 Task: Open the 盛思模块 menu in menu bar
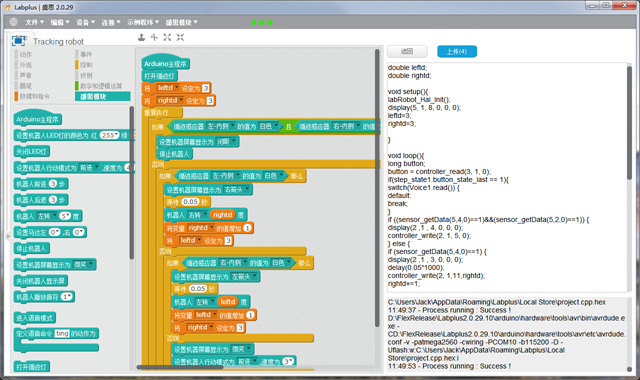pyautogui.click(x=181, y=22)
